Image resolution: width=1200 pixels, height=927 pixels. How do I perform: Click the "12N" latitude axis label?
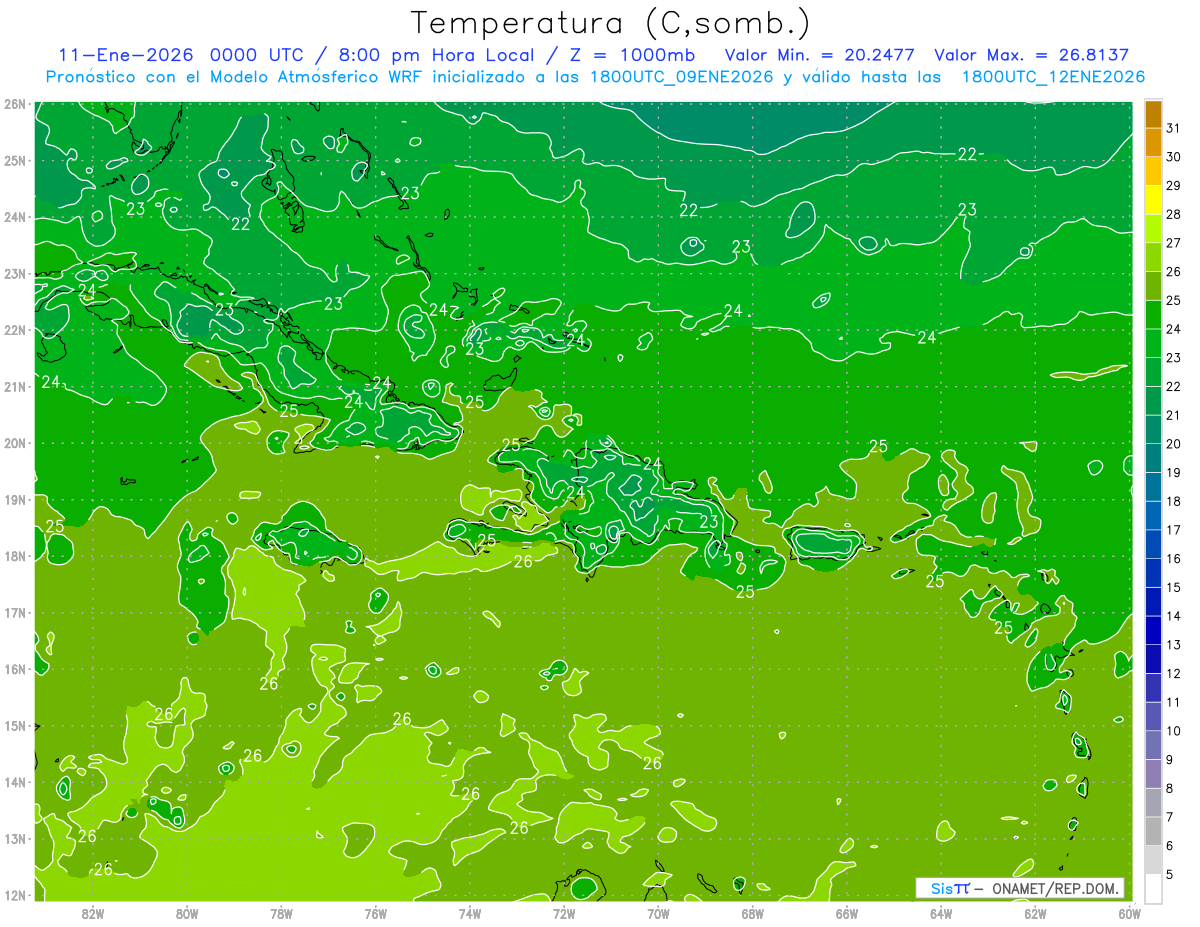pyautogui.click(x=15, y=894)
